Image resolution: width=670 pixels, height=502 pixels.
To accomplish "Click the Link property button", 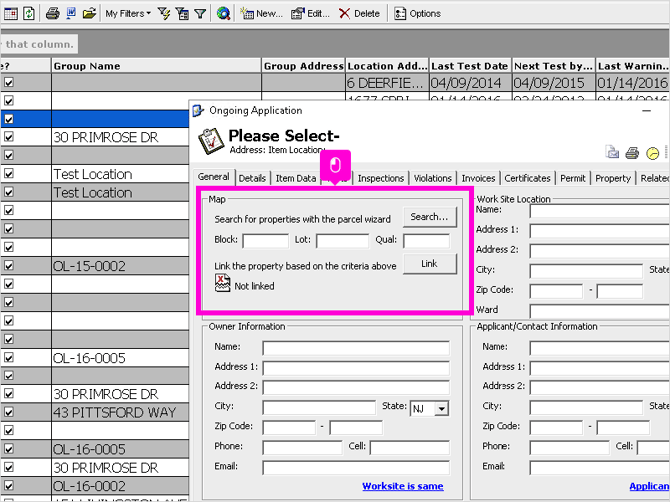I will point(429,264).
